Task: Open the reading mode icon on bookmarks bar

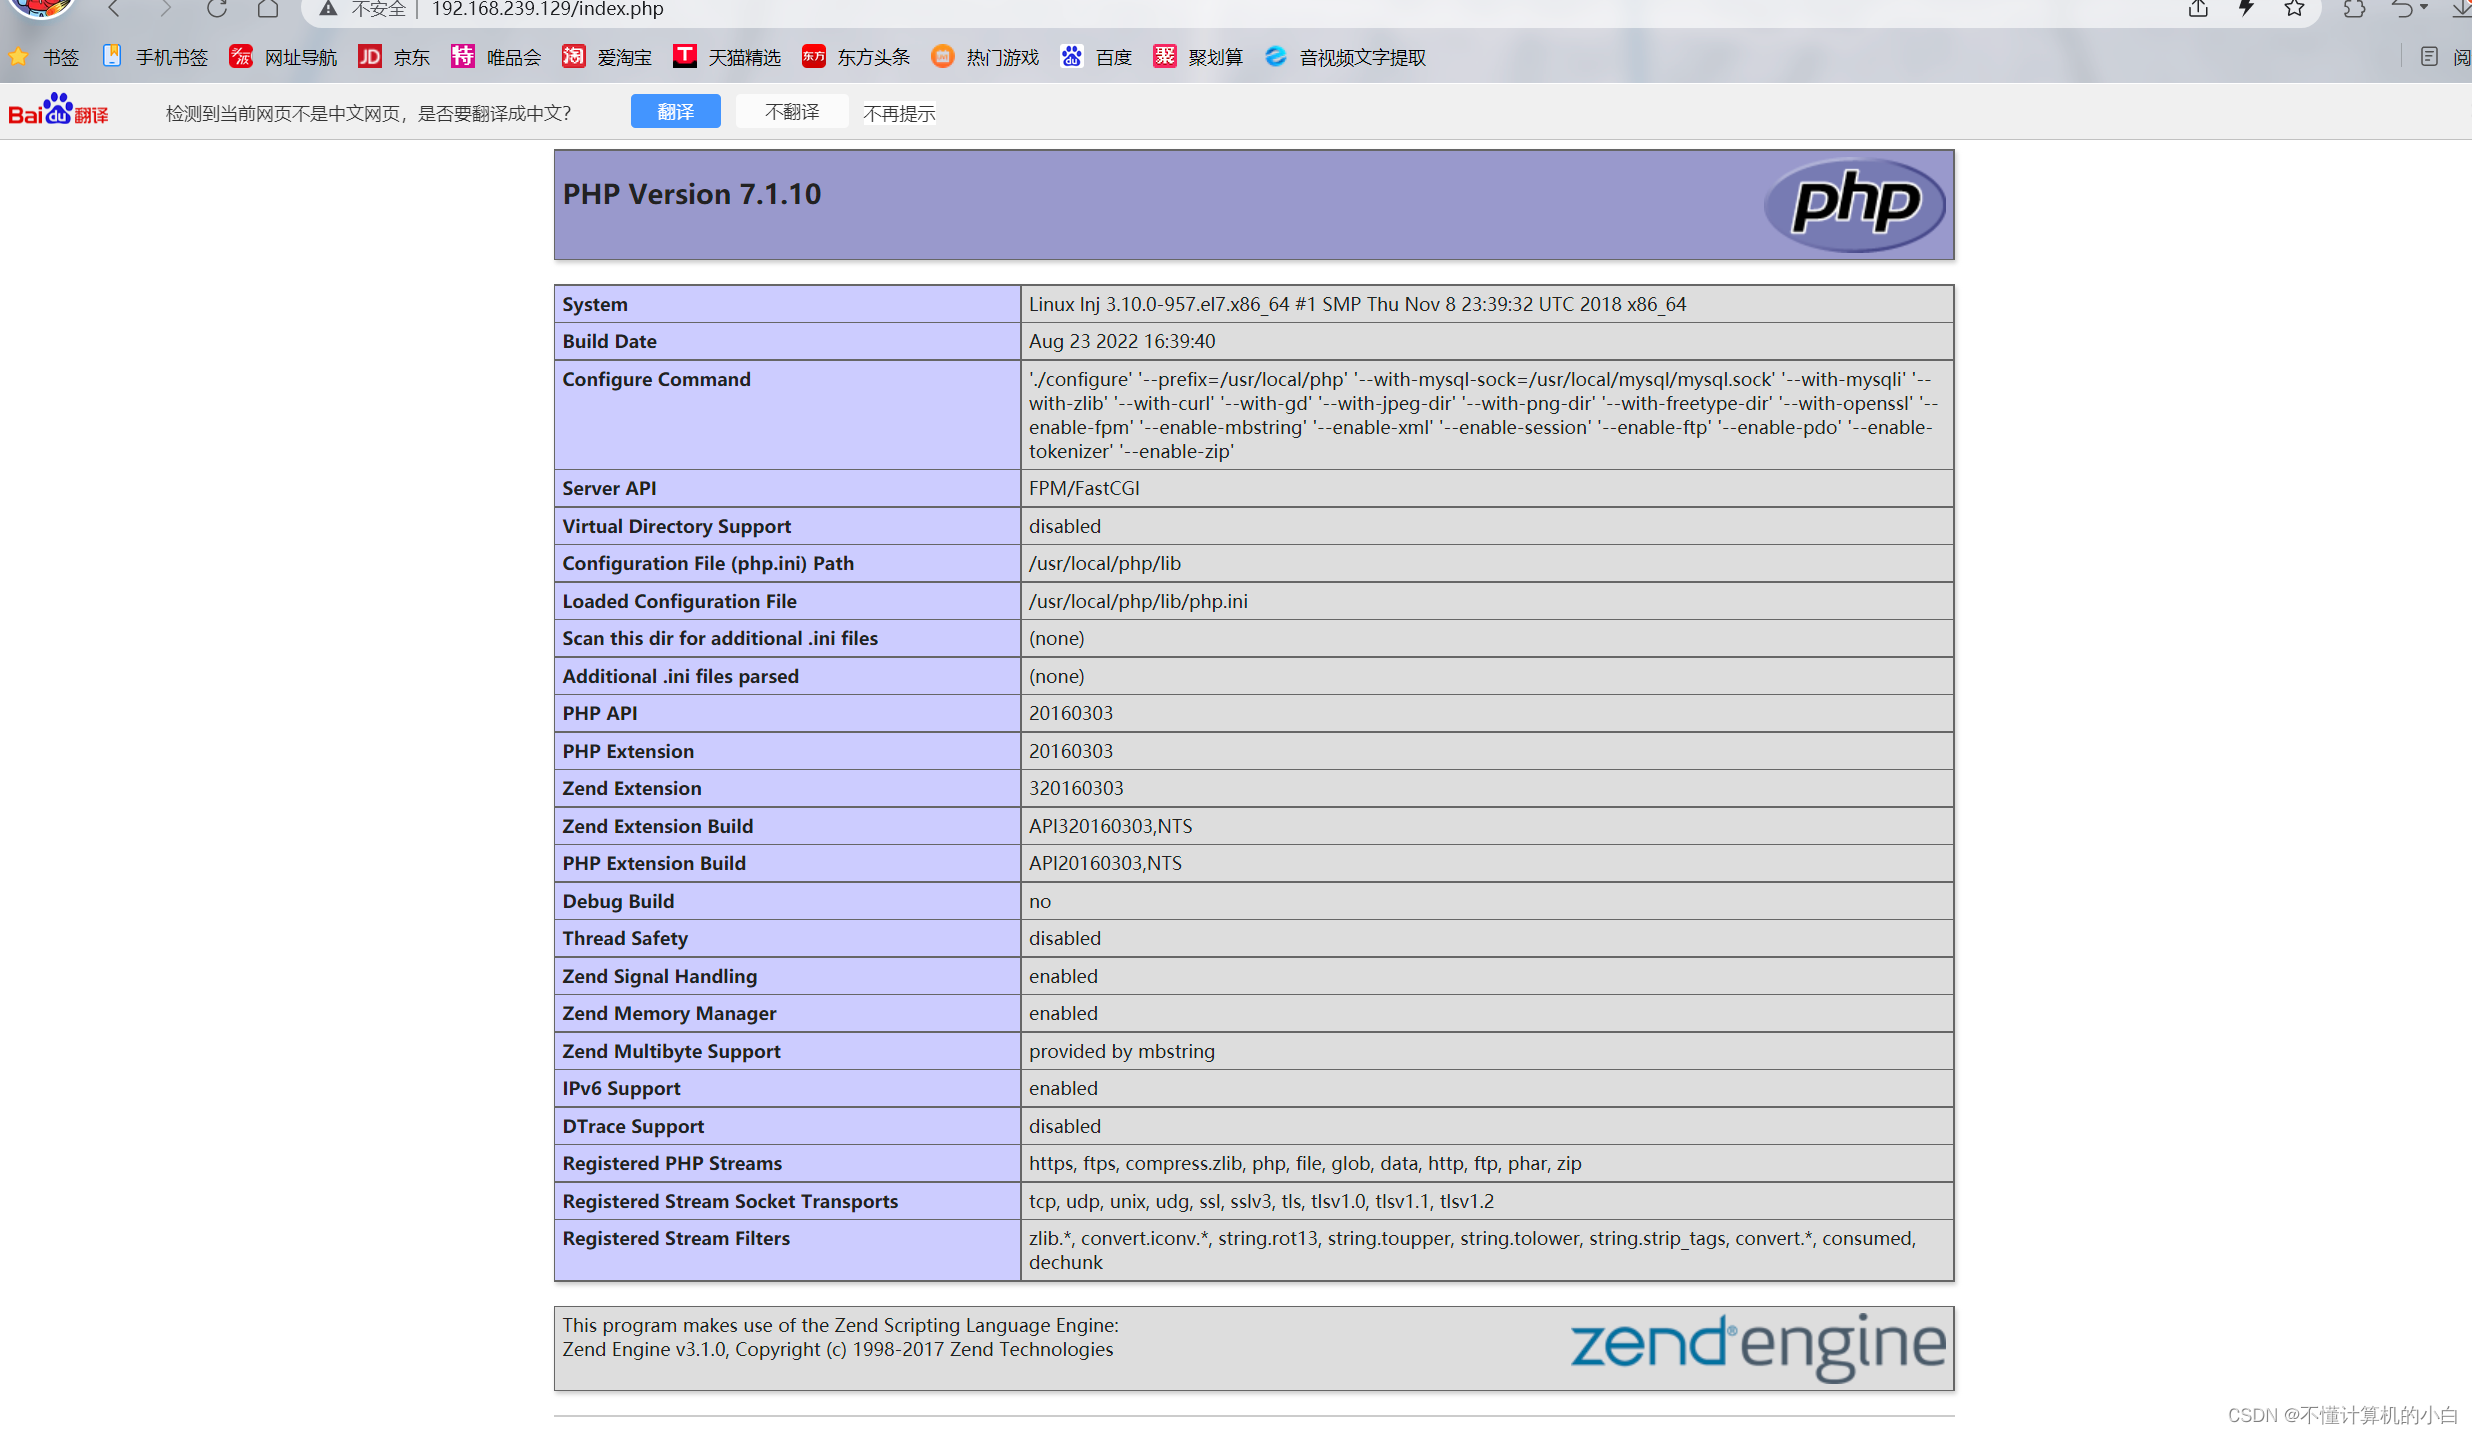Action: coord(2429,57)
